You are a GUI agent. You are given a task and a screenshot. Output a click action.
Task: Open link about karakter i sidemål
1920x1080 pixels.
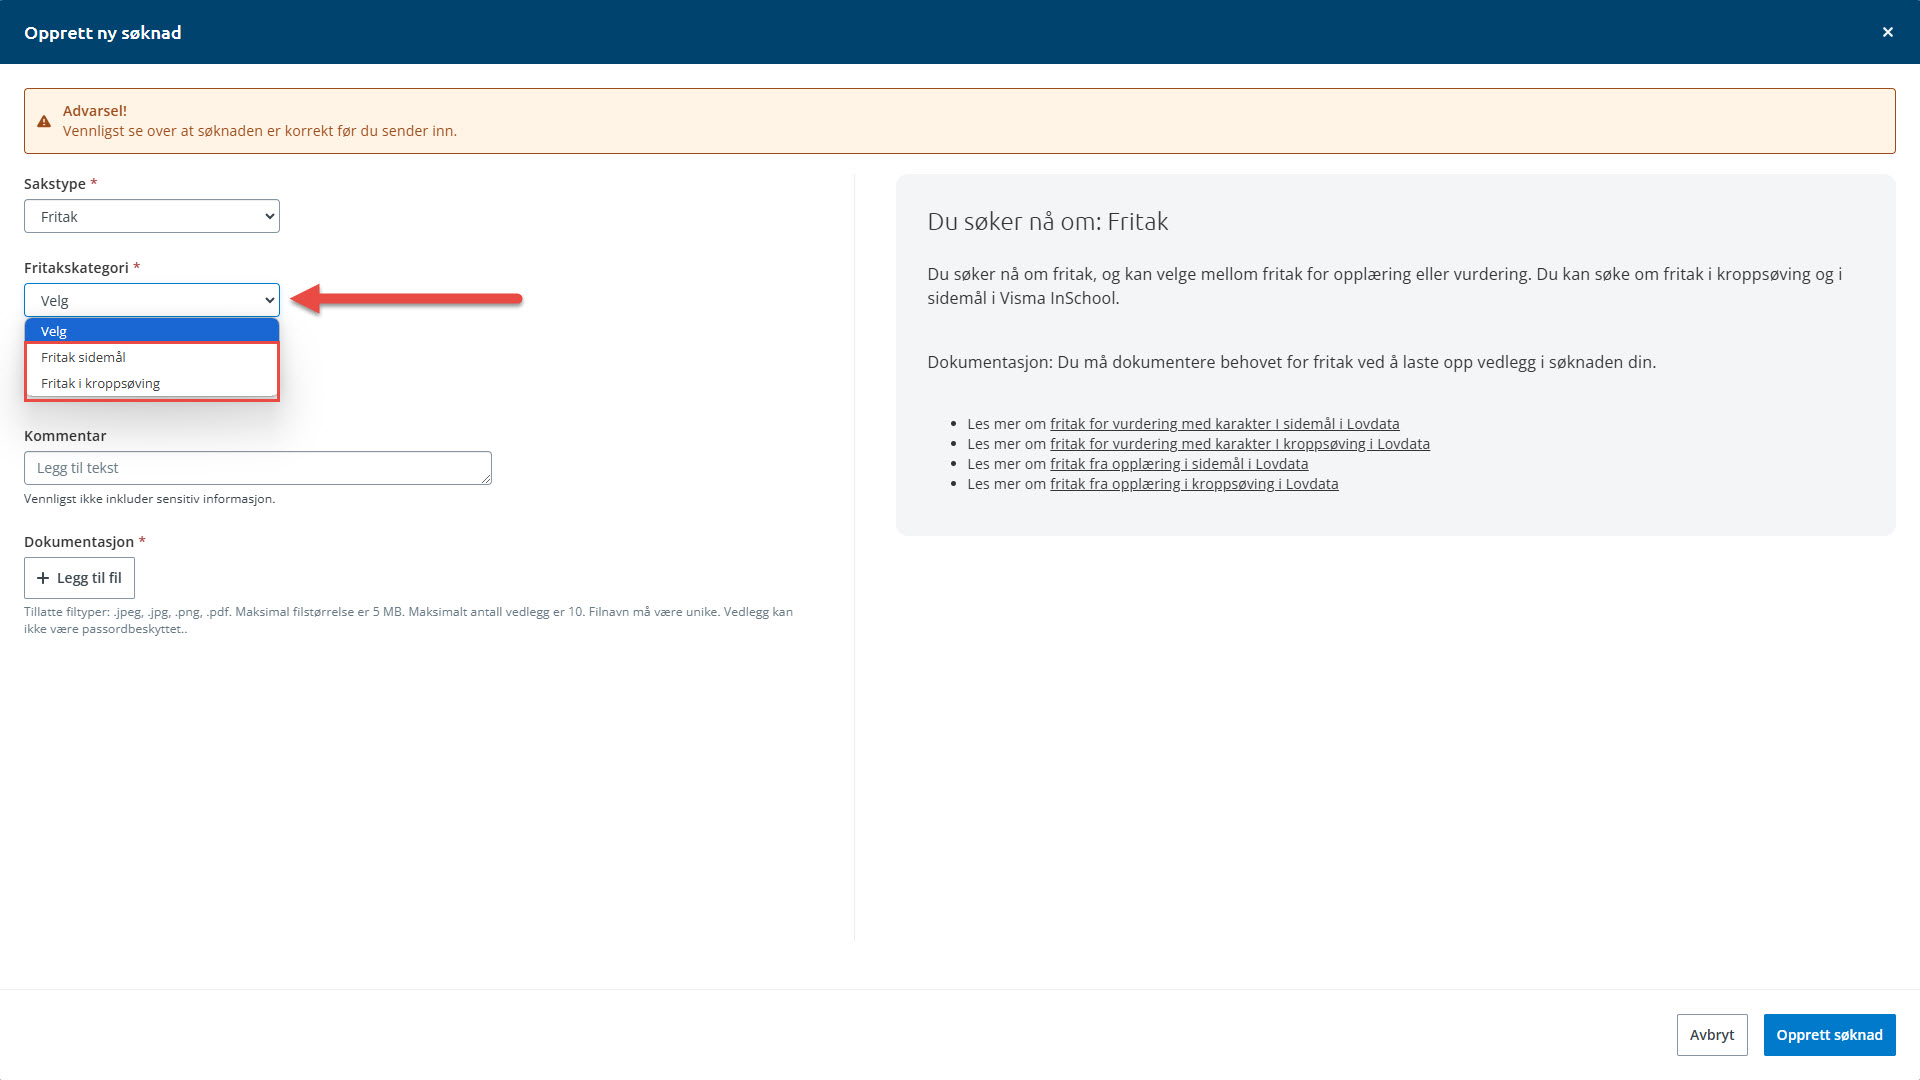click(1224, 424)
